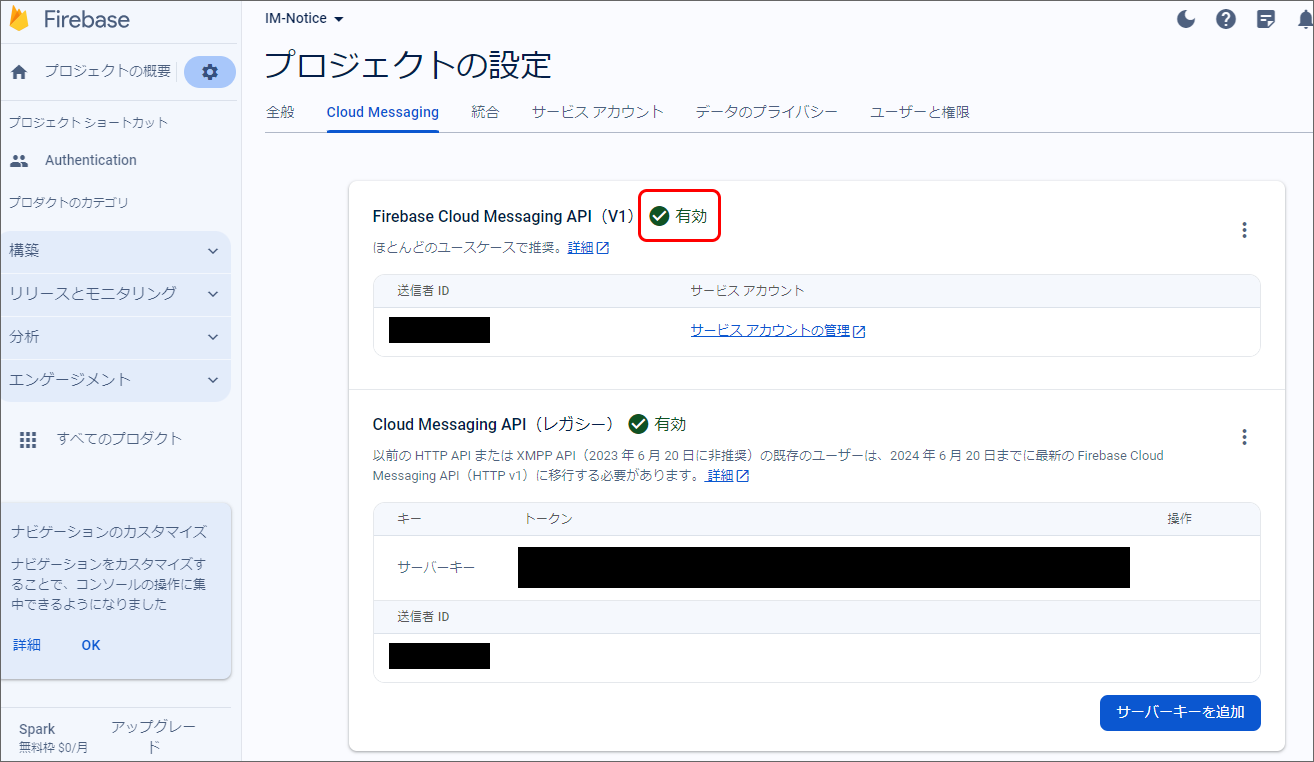The image size is (1314, 762).
Task: Open the Cloud Messaging API (レガシー) three-dot menu
Action: tap(1244, 437)
